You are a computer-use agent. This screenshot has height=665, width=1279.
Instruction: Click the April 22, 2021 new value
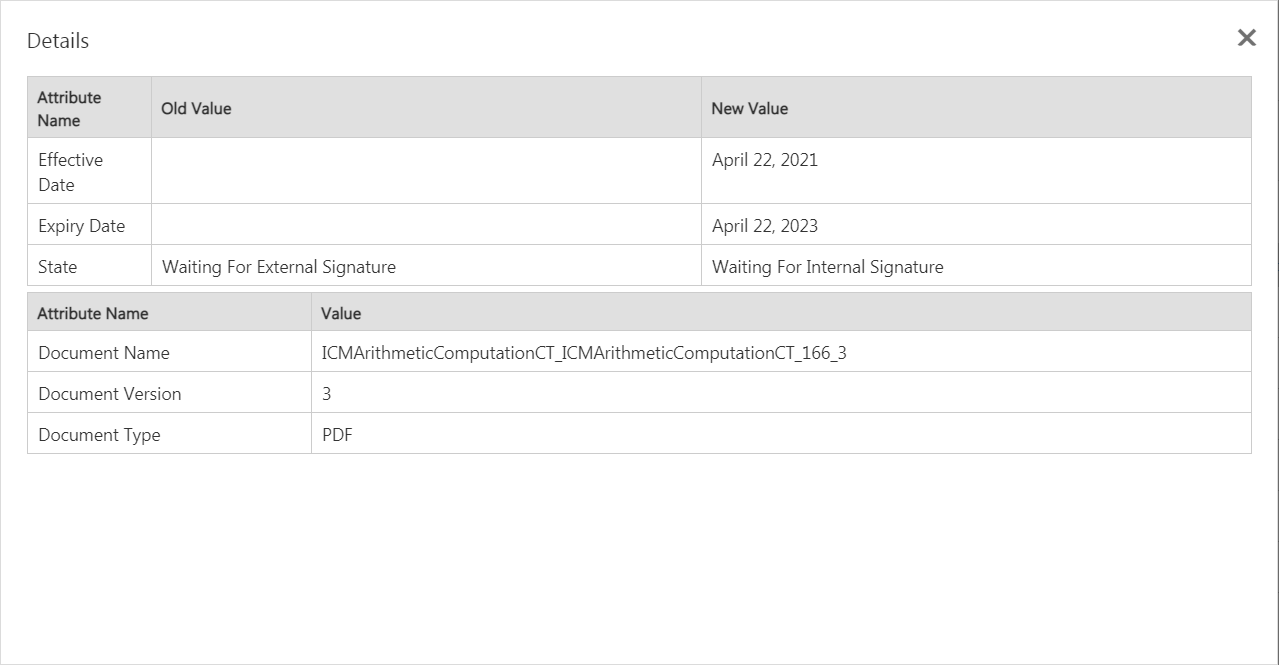tap(764, 160)
